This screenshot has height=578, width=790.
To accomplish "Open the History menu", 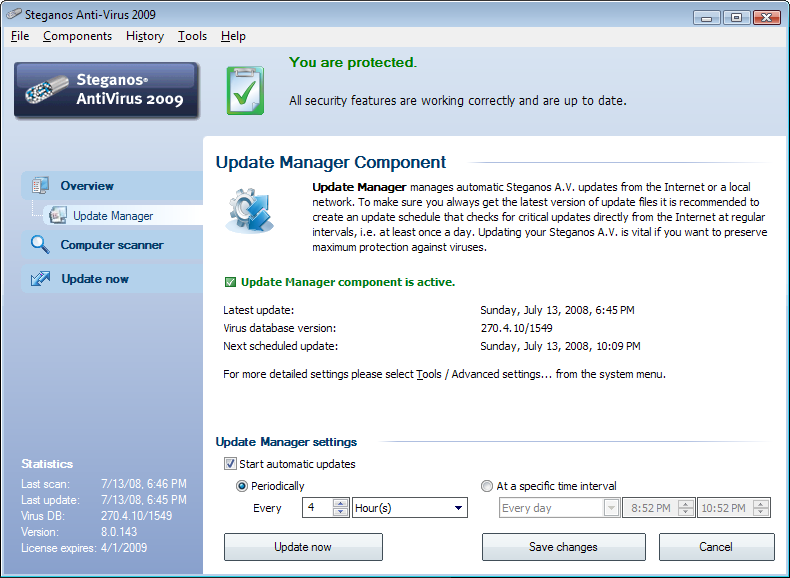I will click(145, 36).
